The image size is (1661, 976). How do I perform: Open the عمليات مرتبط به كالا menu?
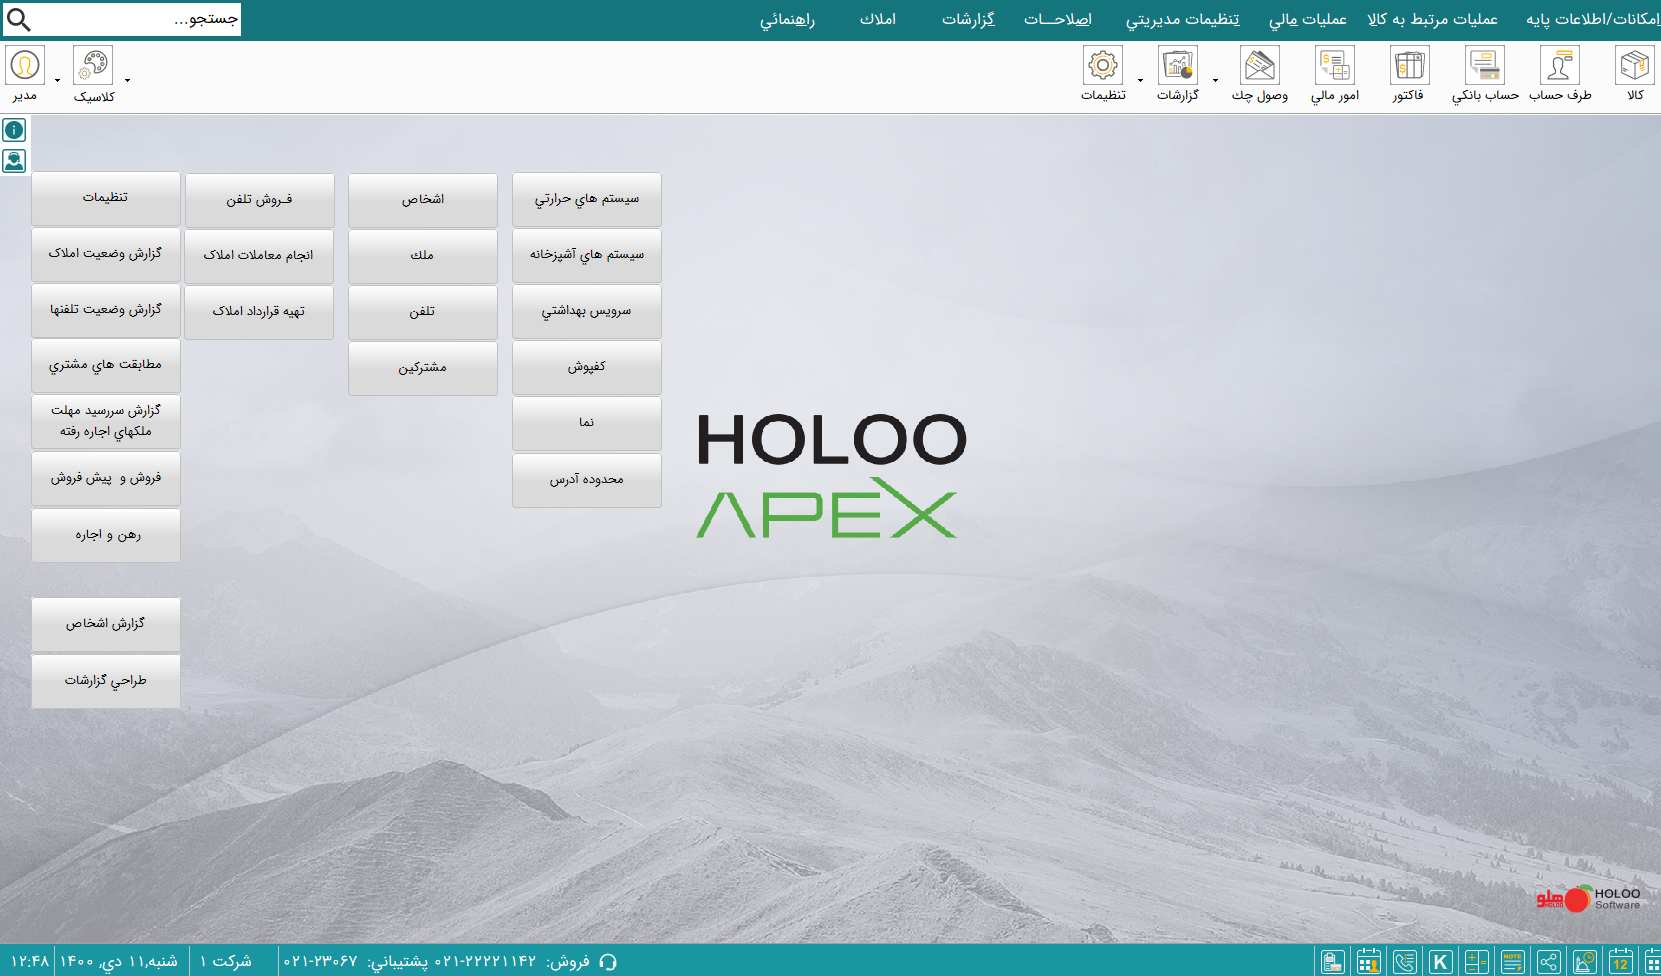point(1432,19)
